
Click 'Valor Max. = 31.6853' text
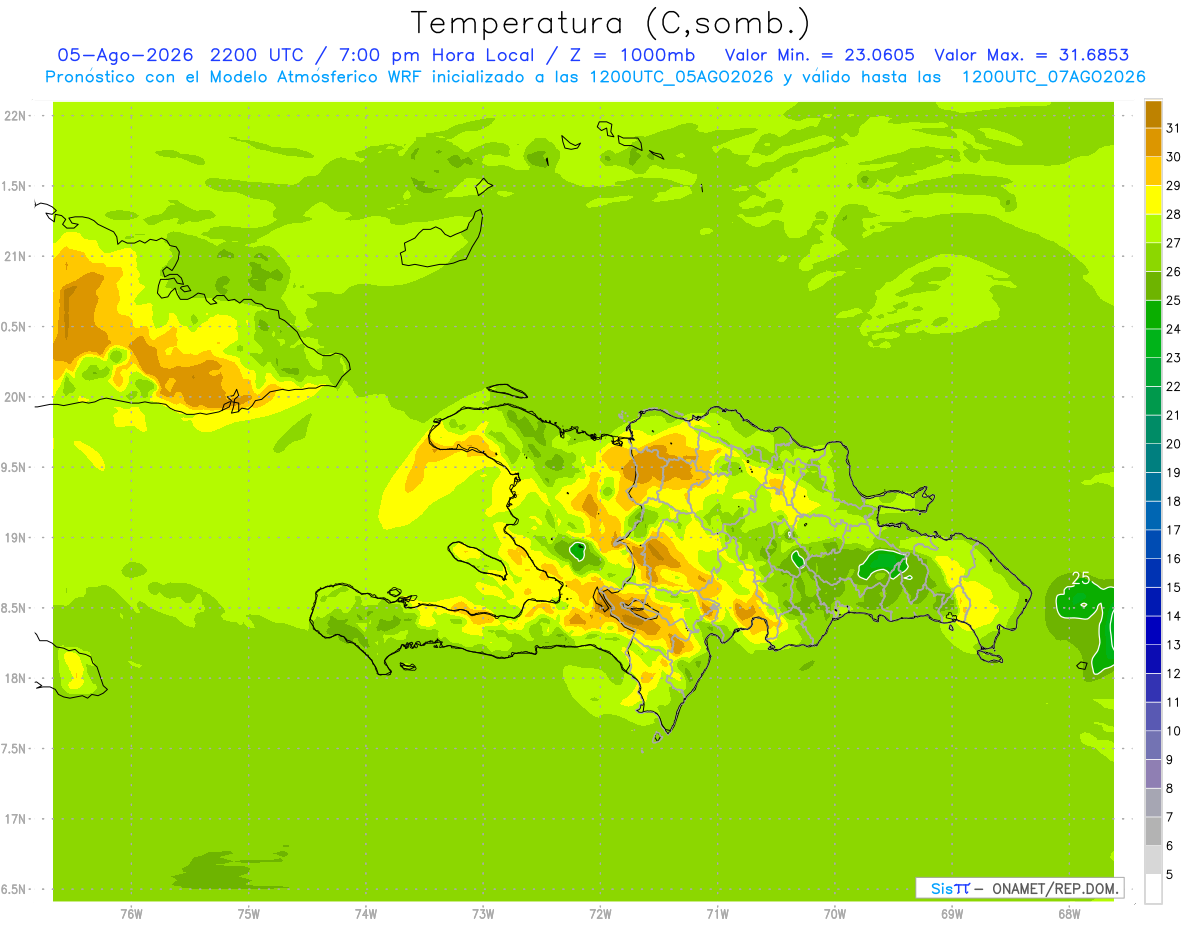[x=1032, y=55]
